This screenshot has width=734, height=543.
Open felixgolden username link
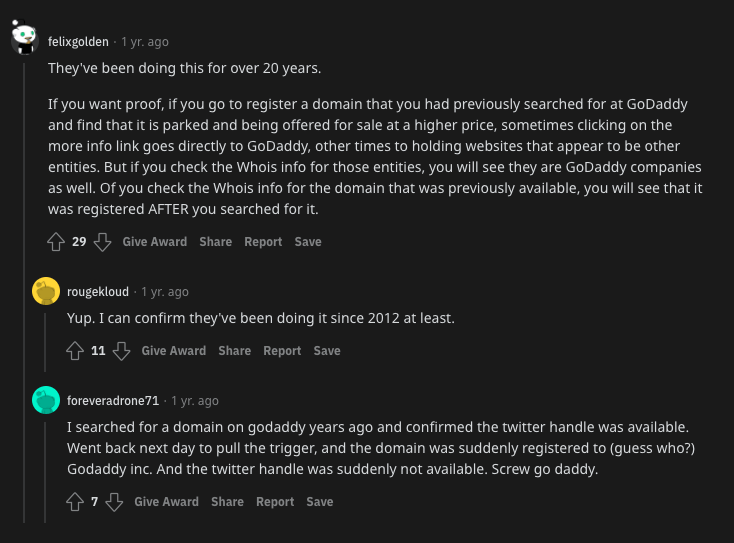coord(78,42)
